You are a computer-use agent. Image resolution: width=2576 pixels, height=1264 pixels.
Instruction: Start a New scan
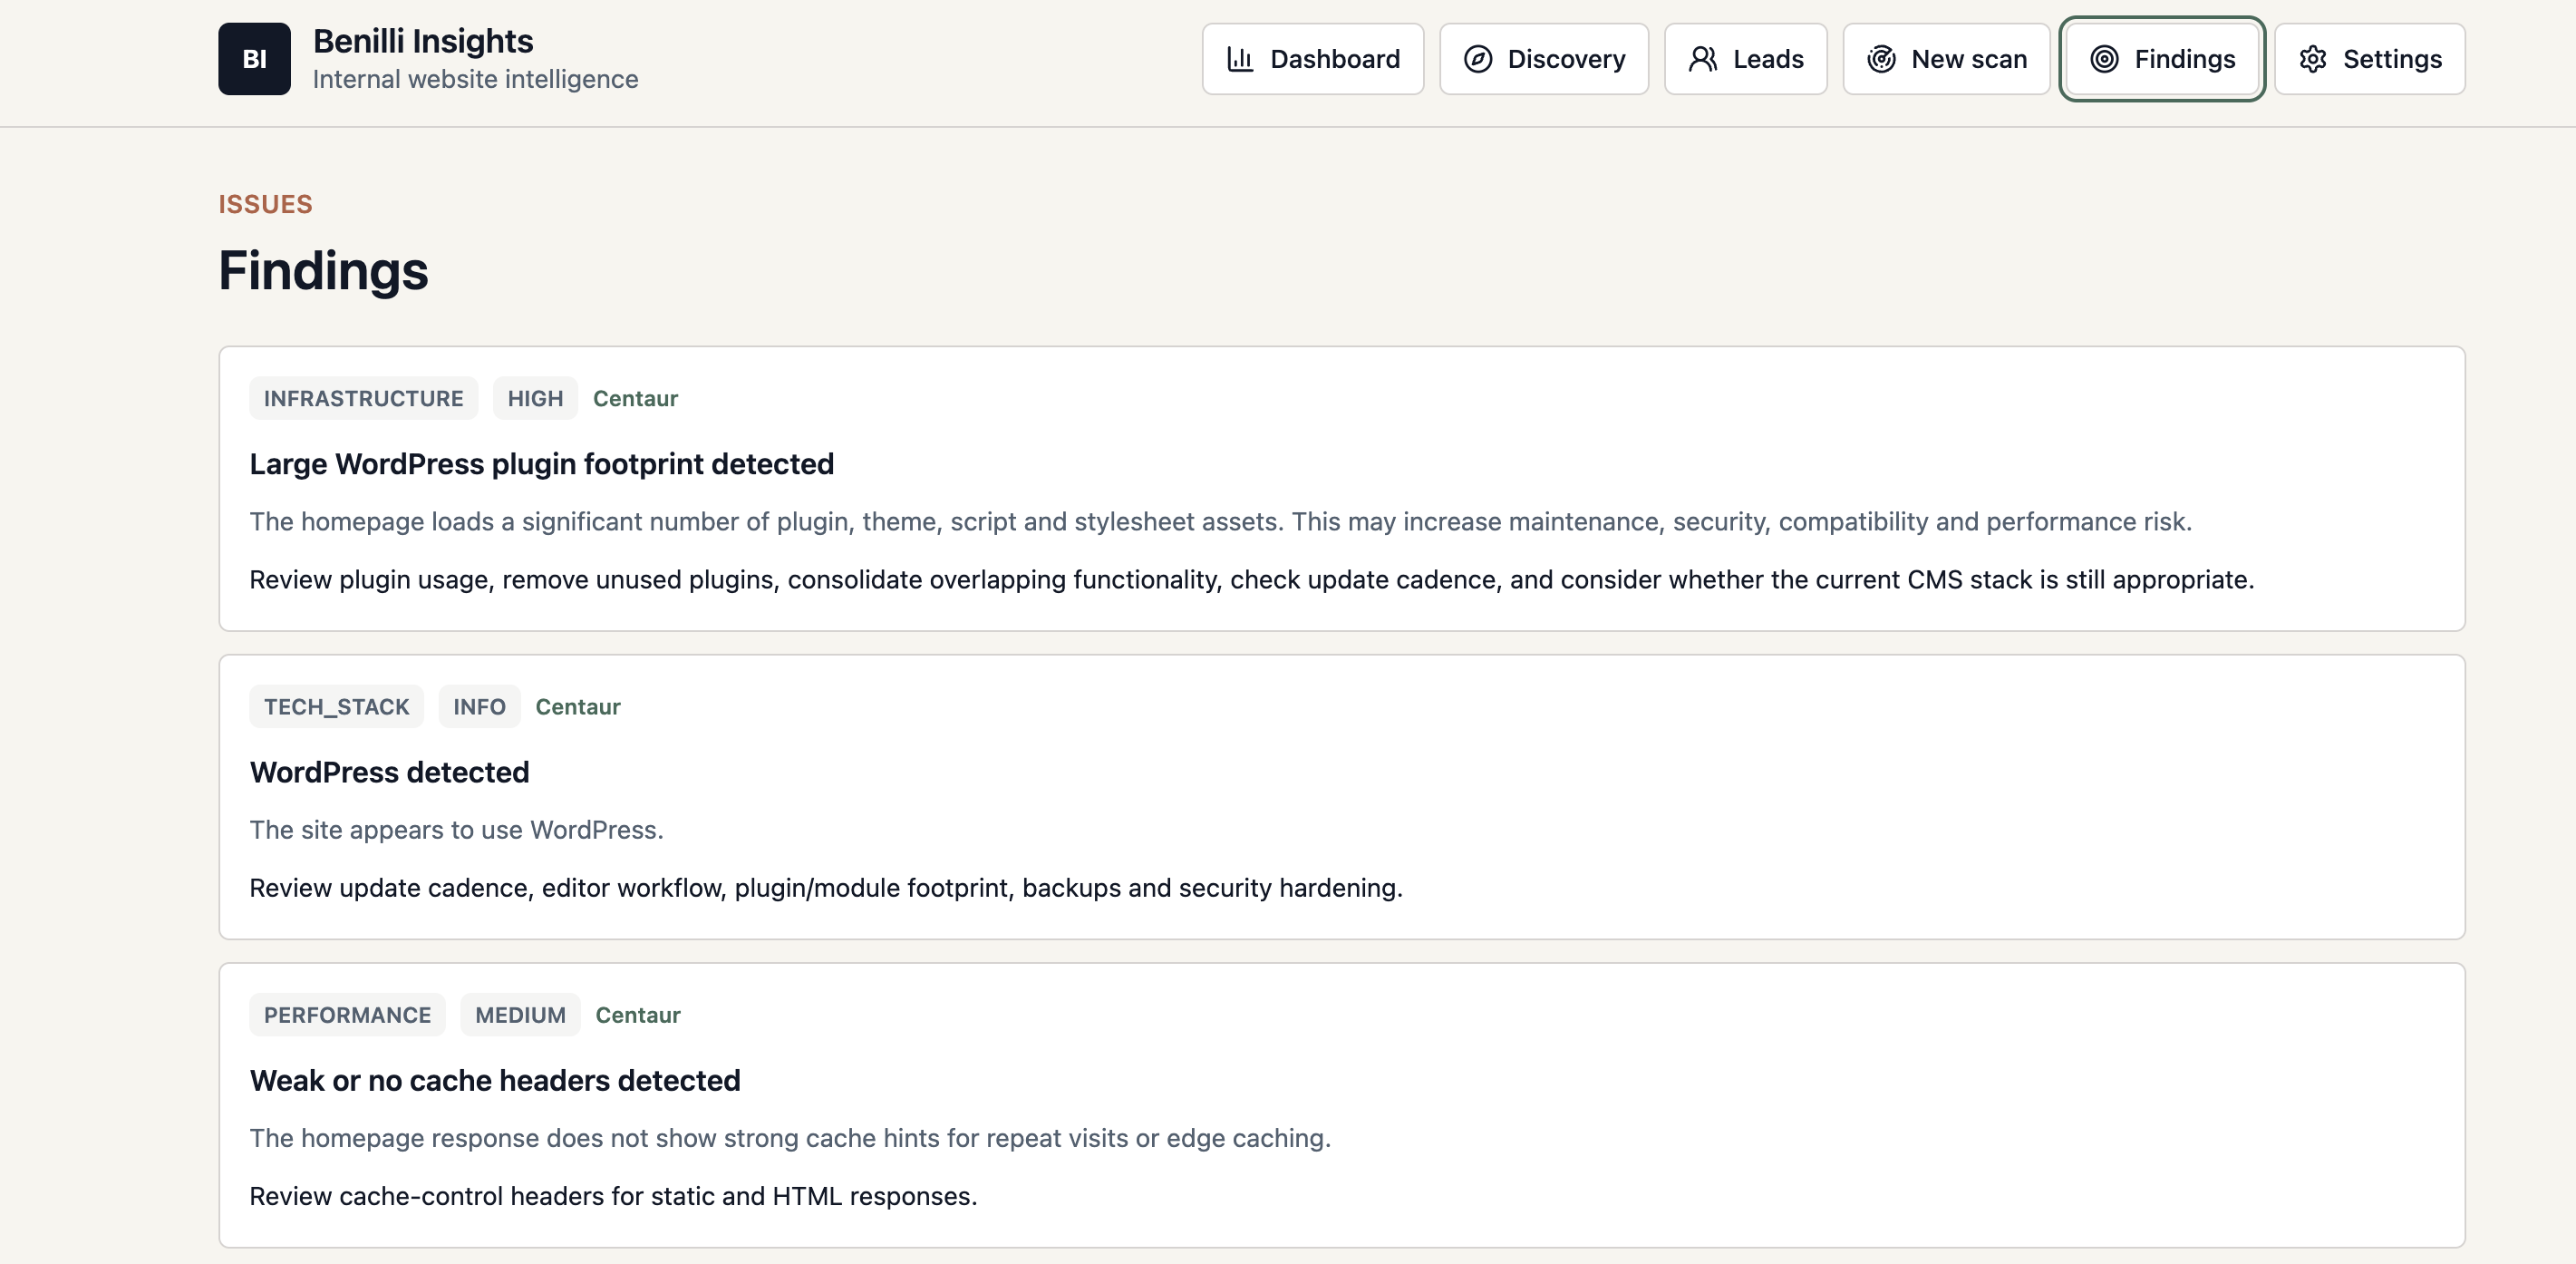point(1946,59)
